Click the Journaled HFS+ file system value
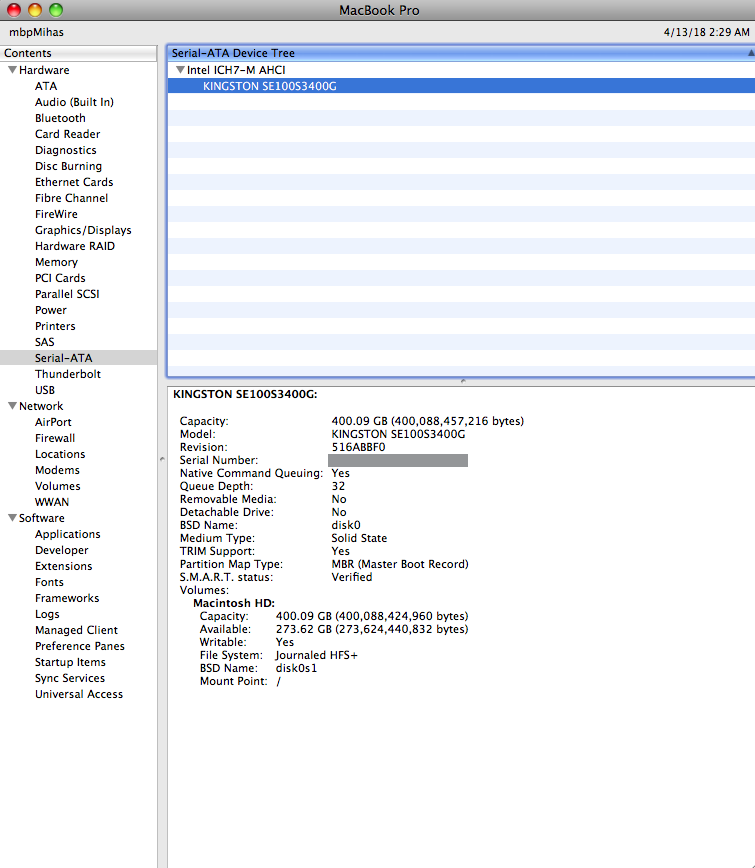 point(317,655)
